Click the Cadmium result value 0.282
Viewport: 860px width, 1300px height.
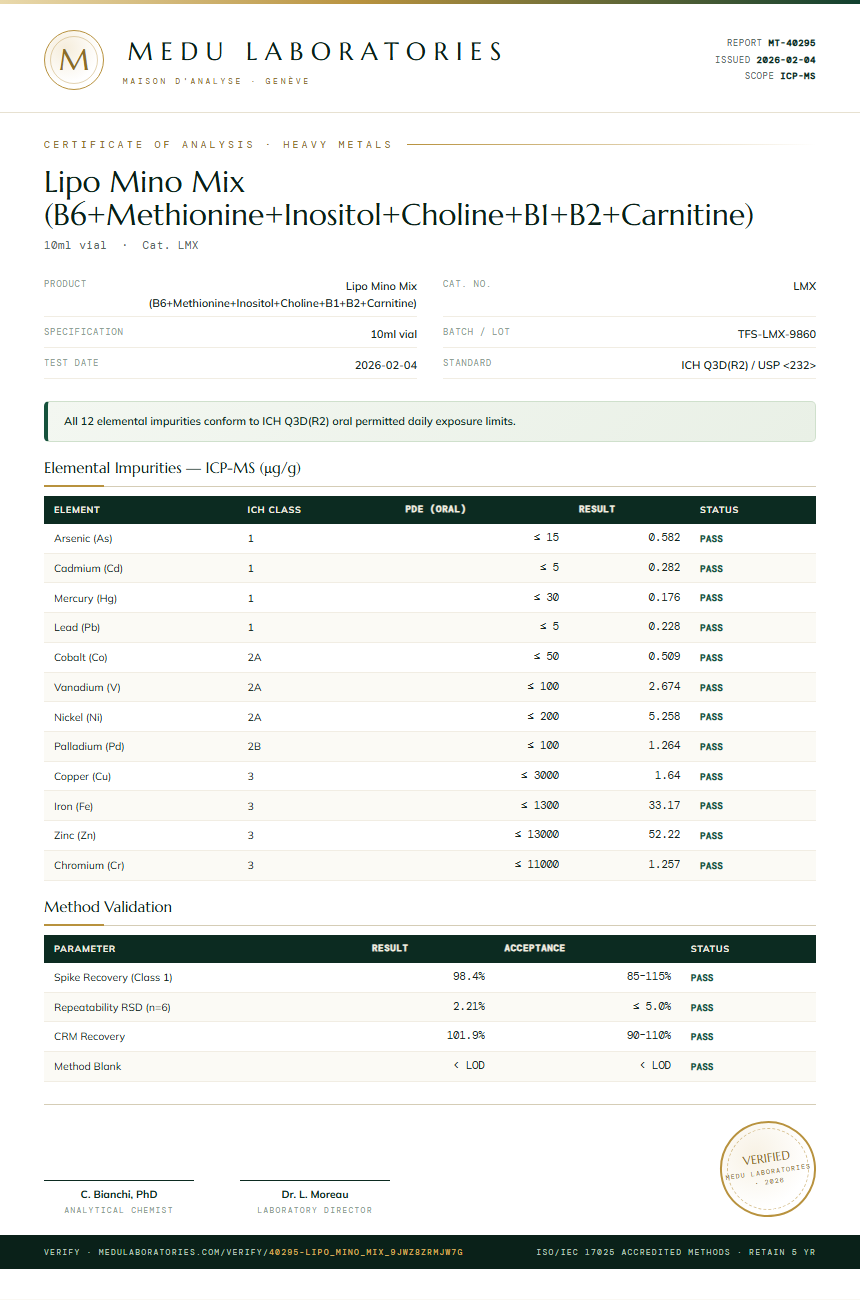click(x=664, y=568)
